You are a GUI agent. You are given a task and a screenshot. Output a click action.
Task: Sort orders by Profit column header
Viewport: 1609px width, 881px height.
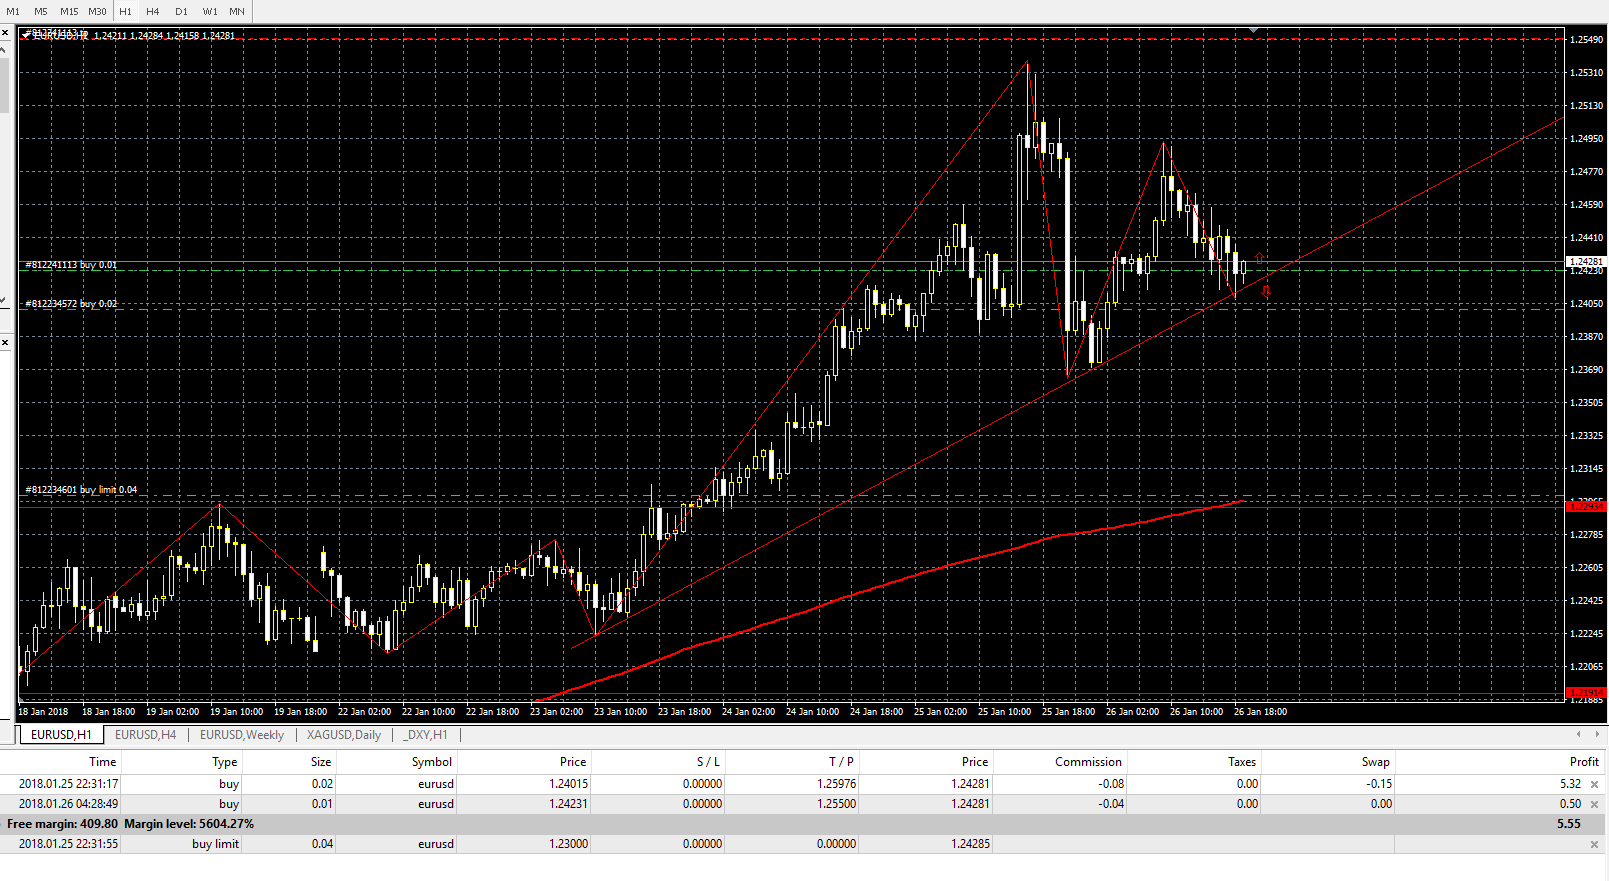pyautogui.click(x=1583, y=762)
